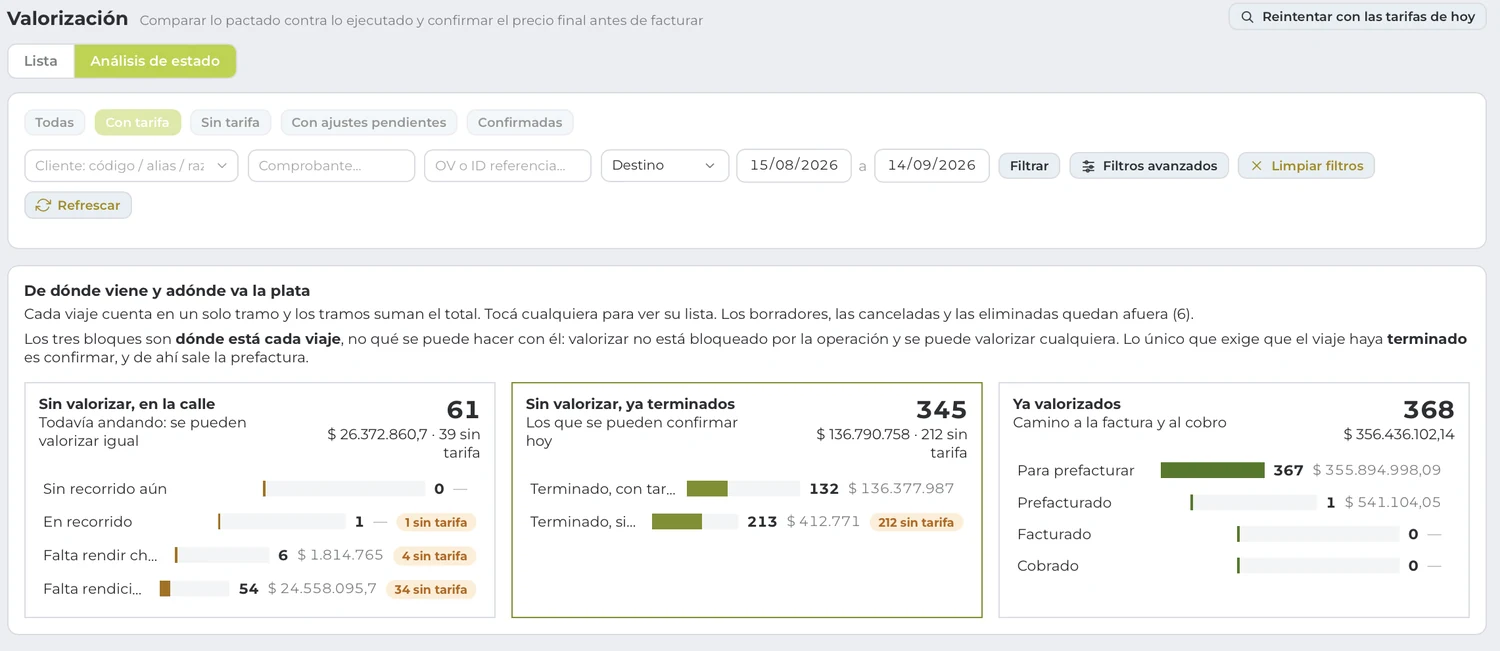This screenshot has width=1500, height=651.
Task: Switch to the Lista tab
Action: [x=41, y=61]
